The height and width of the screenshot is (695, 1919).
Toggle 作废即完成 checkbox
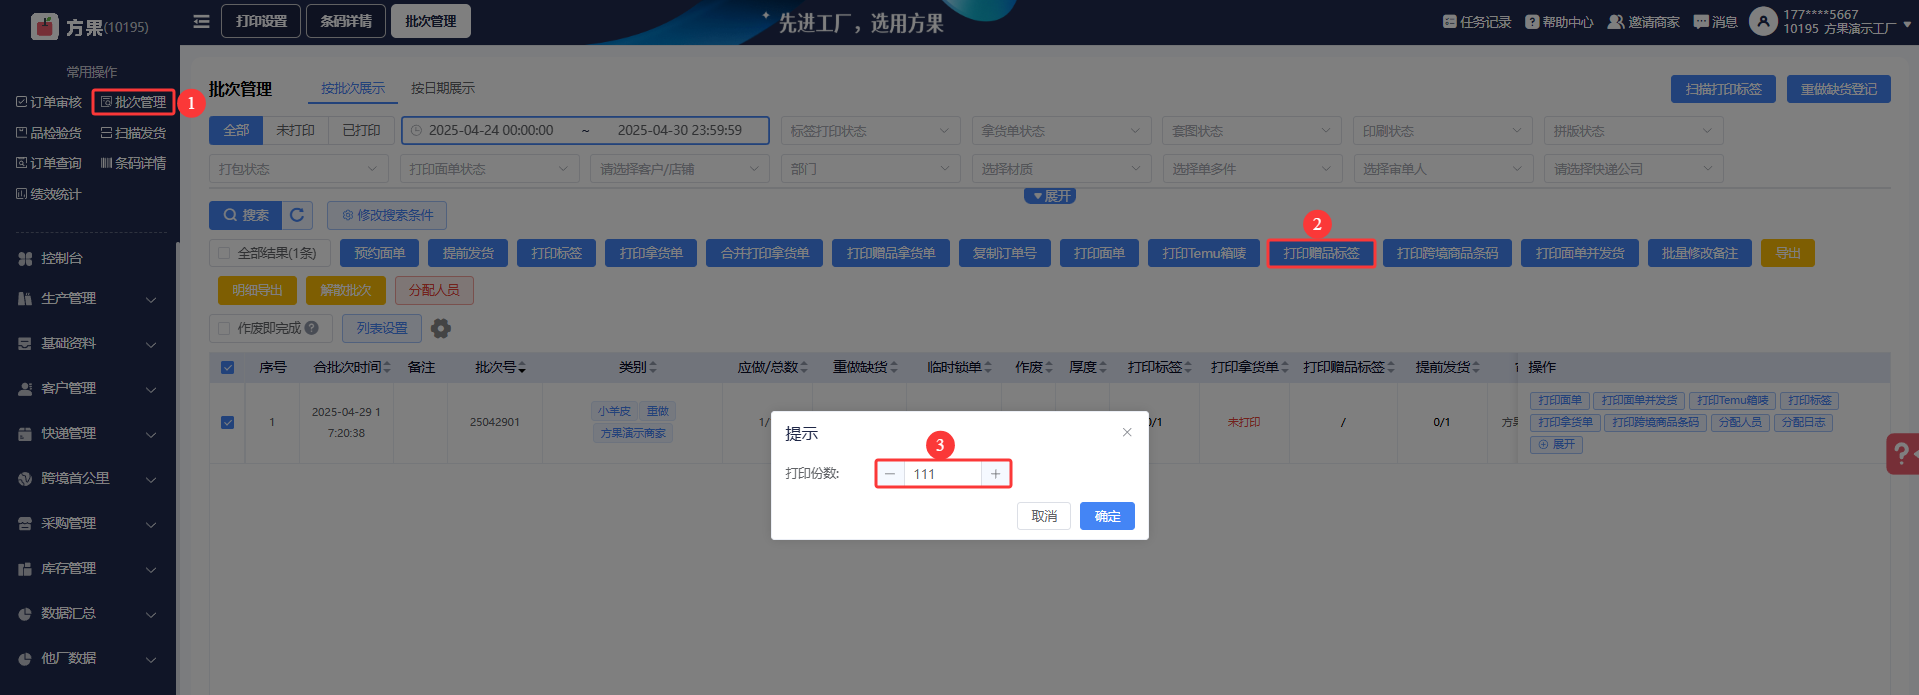[x=224, y=328]
